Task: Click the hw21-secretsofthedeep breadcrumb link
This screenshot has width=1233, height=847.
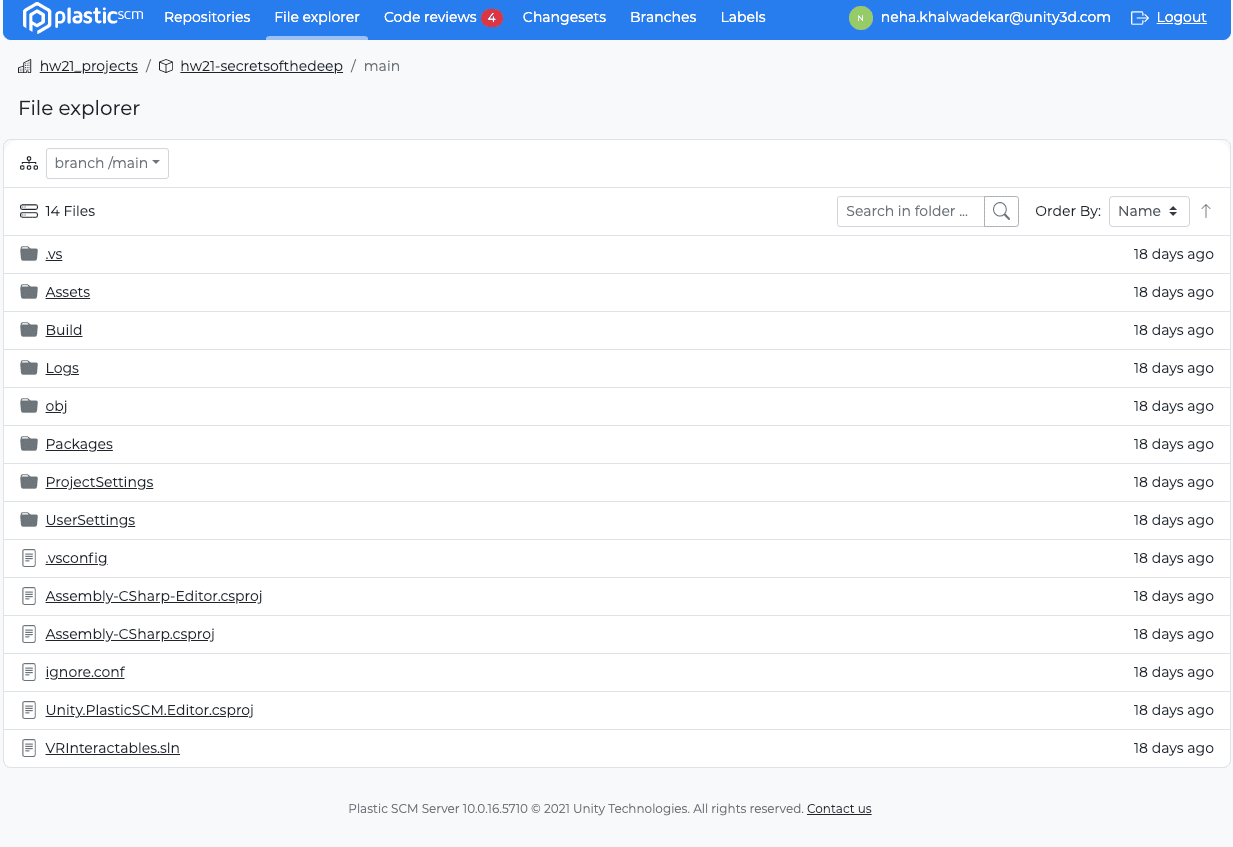Action: click(x=261, y=66)
